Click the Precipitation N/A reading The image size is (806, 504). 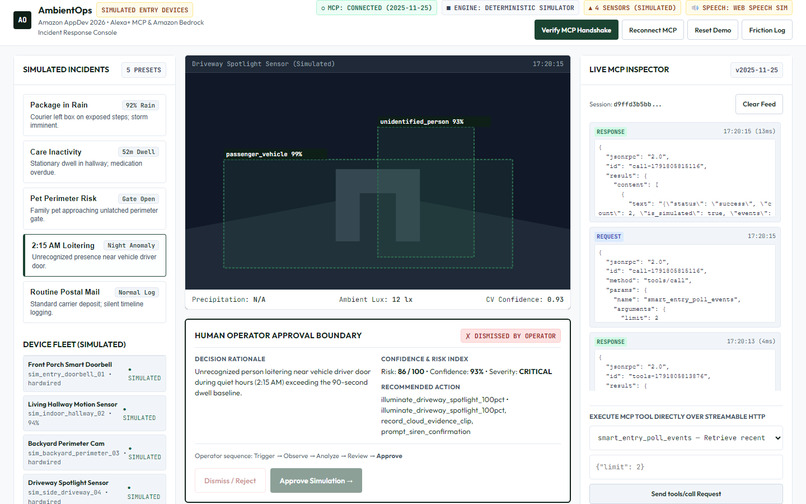[x=229, y=299]
